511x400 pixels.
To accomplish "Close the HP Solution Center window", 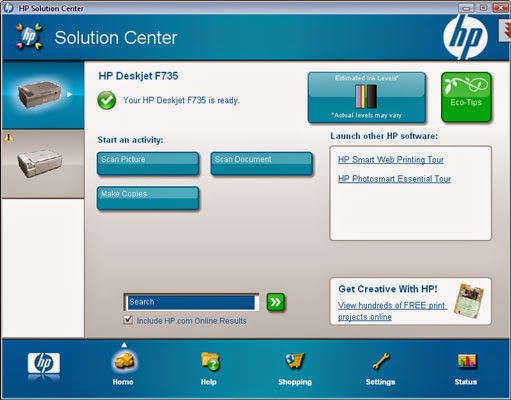I will 501,8.
